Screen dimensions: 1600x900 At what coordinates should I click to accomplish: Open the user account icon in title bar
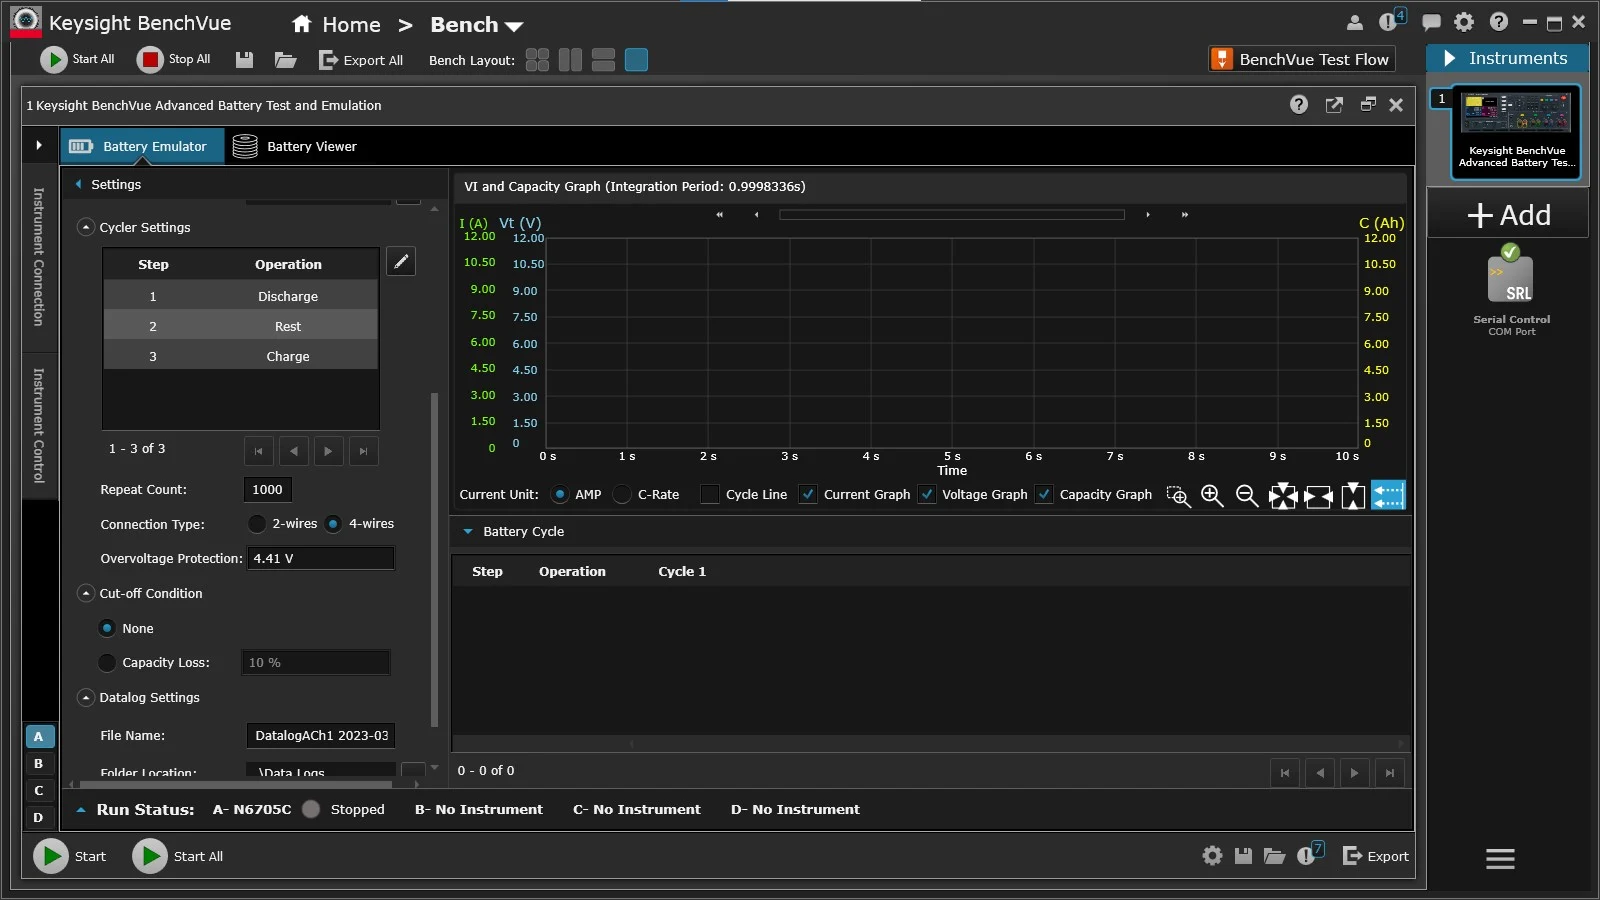(x=1355, y=22)
